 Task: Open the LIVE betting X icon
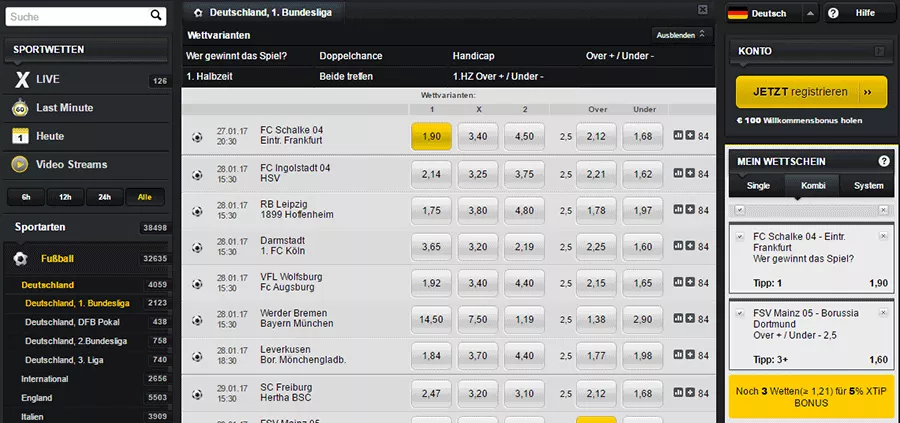pos(20,80)
